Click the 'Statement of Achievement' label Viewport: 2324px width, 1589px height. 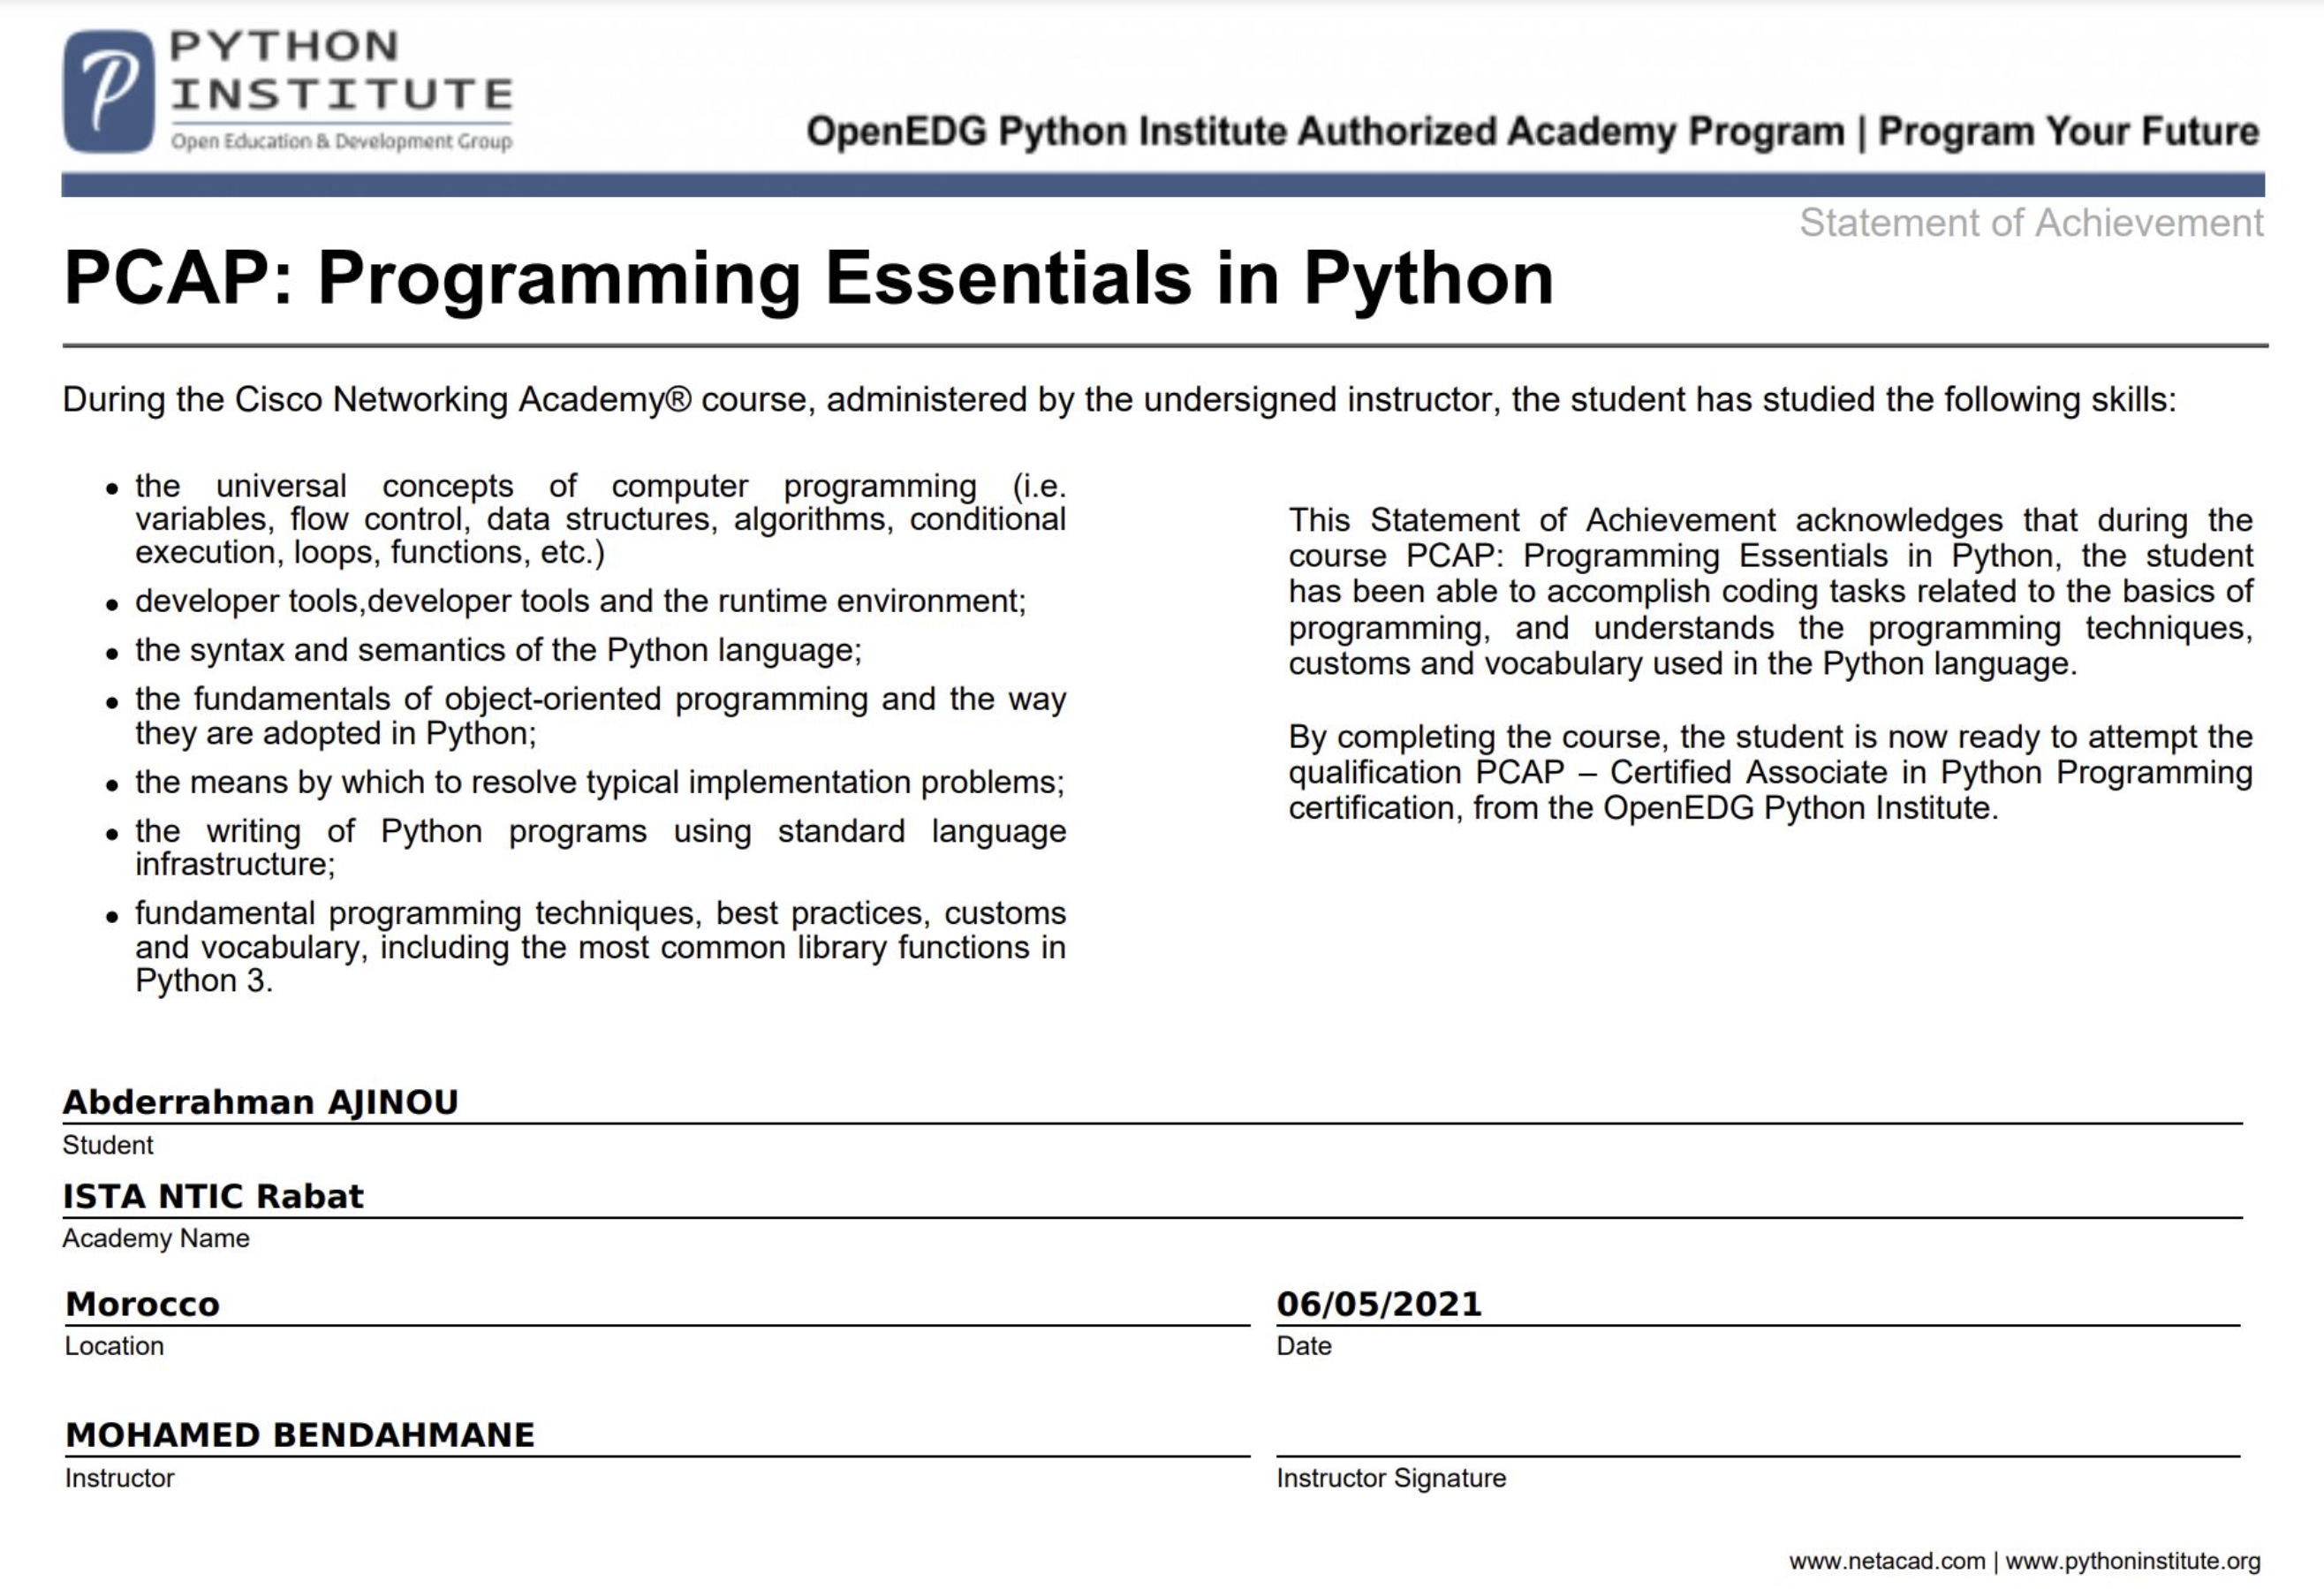2031,222
